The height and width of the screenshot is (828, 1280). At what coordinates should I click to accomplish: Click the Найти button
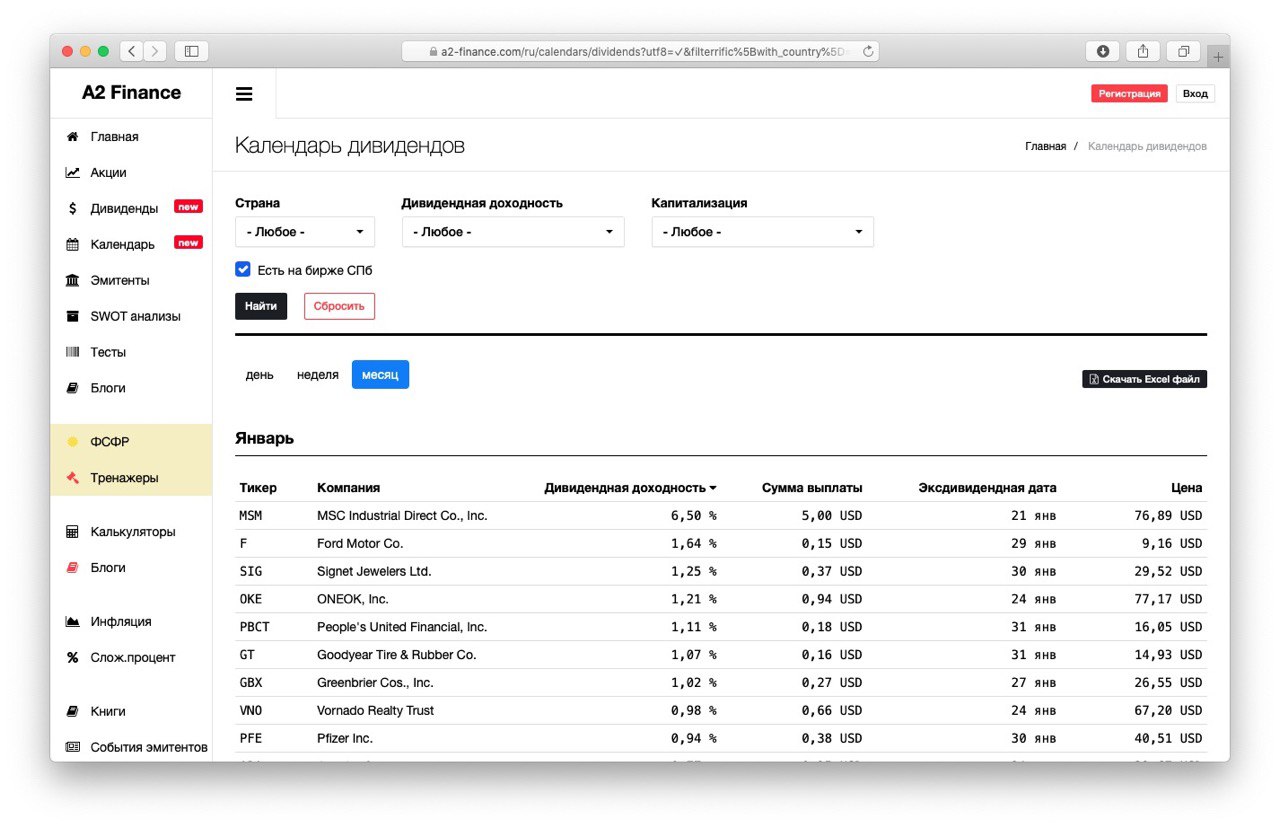click(x=261, y=306)
